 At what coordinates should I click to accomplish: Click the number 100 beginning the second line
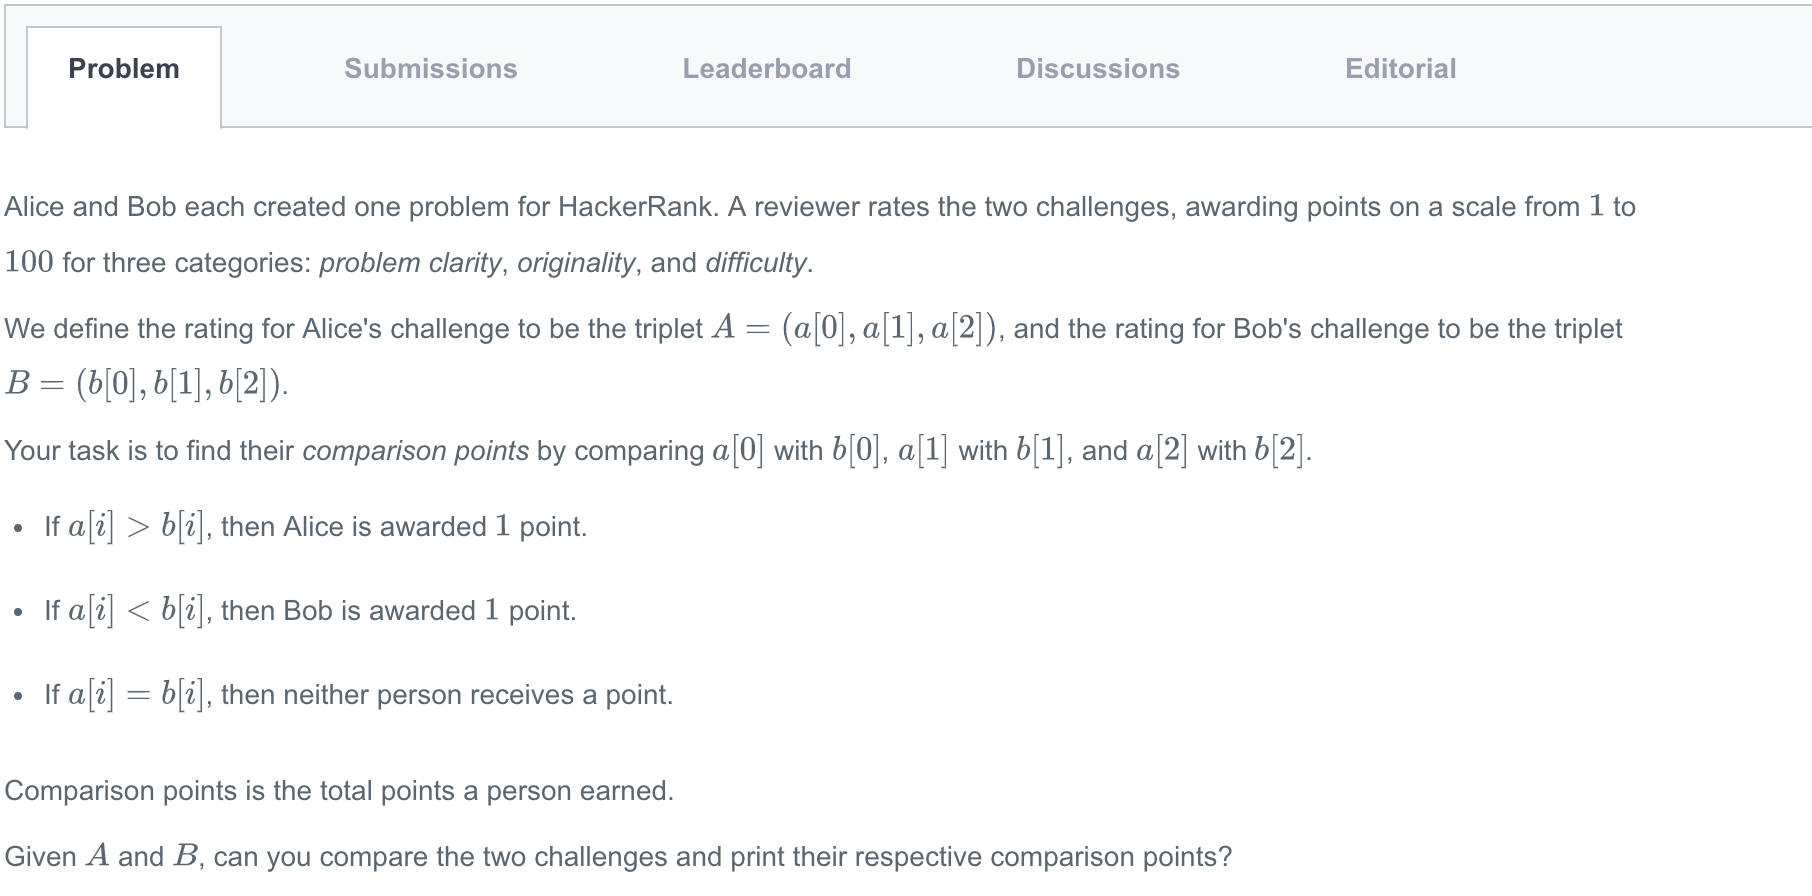29,262
